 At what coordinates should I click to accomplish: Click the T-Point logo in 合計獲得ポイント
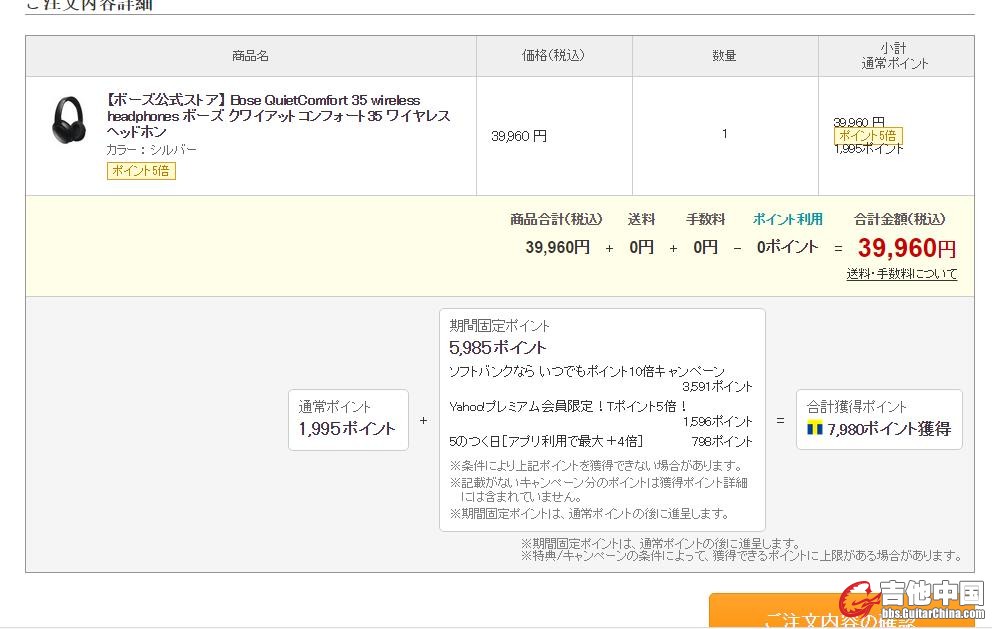coord(815,428)
